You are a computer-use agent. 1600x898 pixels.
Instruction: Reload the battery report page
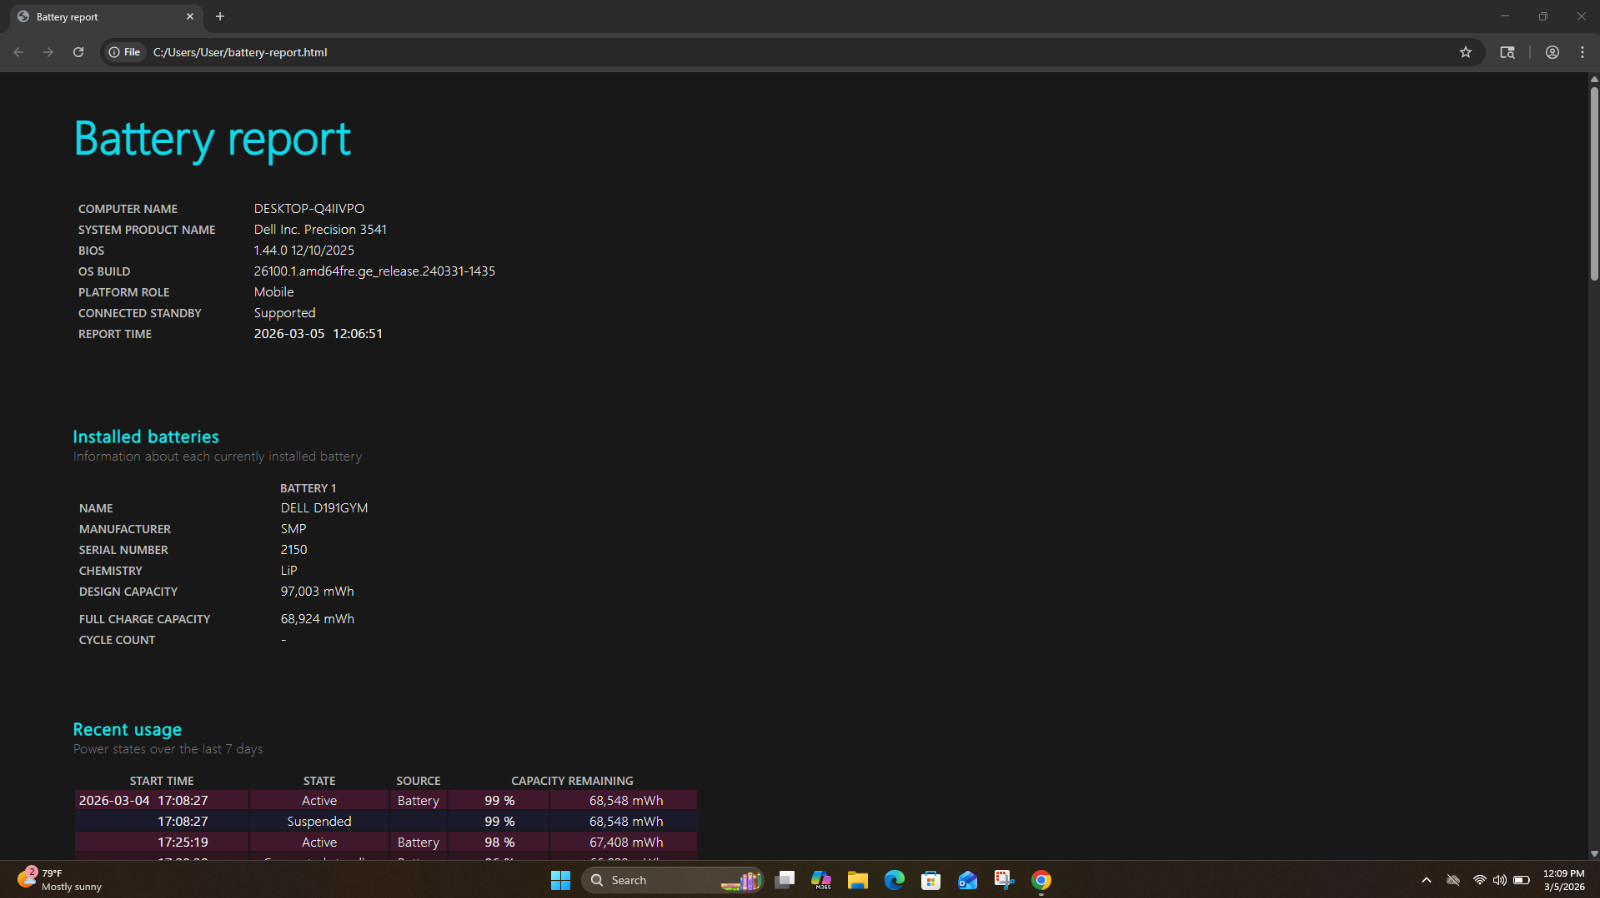point(78,52)
